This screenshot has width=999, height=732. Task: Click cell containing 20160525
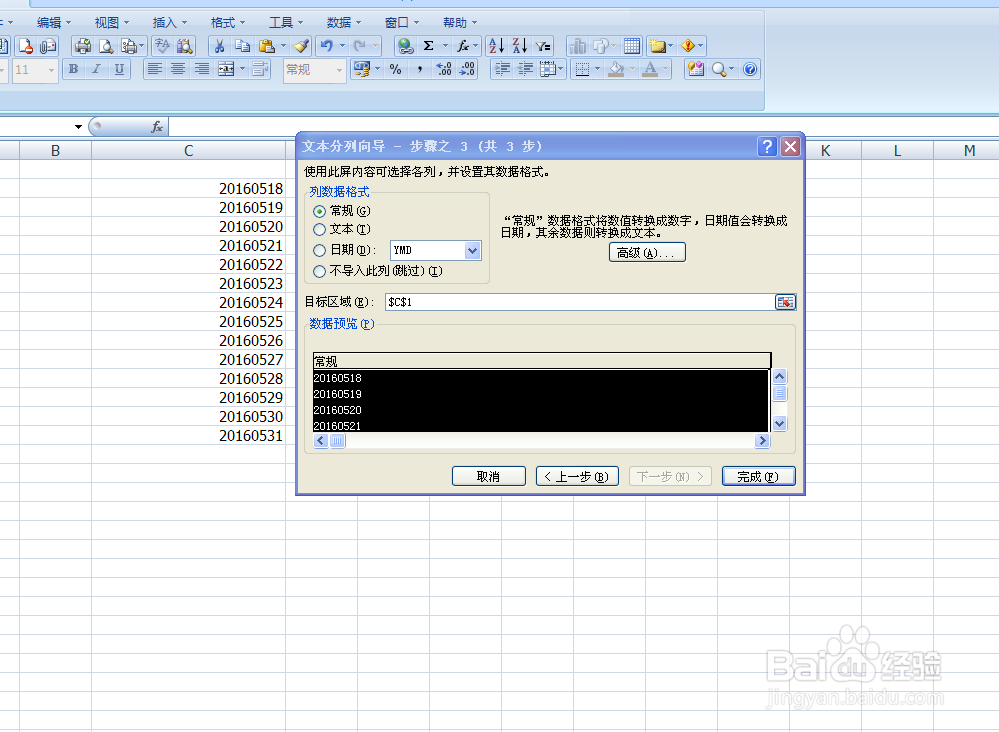pyautogui.click(x=189, y=322)
